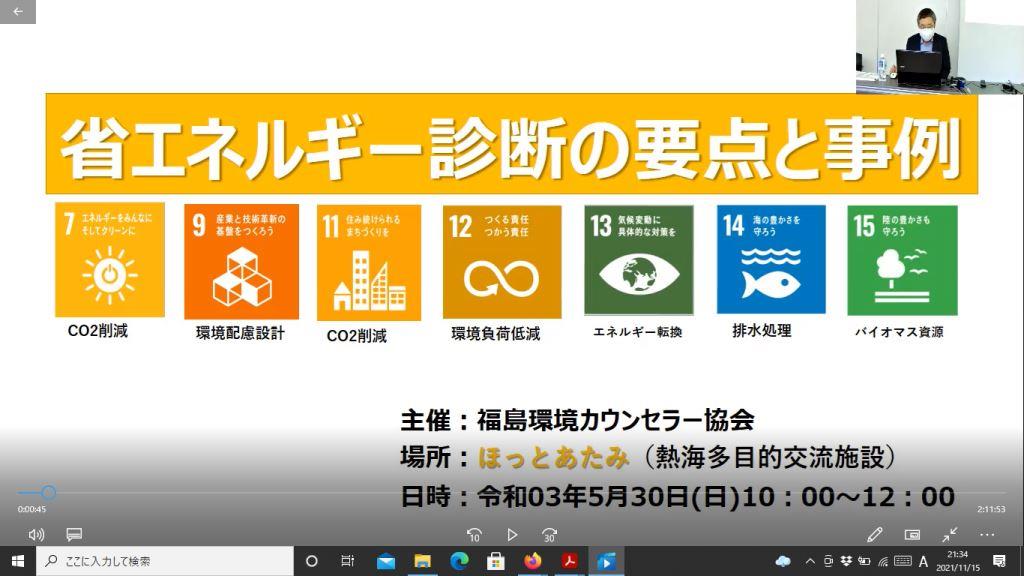Exit full screen mode
Image resolution: width=1024 pixels, height=576 pixels.
tap(950, 535)
